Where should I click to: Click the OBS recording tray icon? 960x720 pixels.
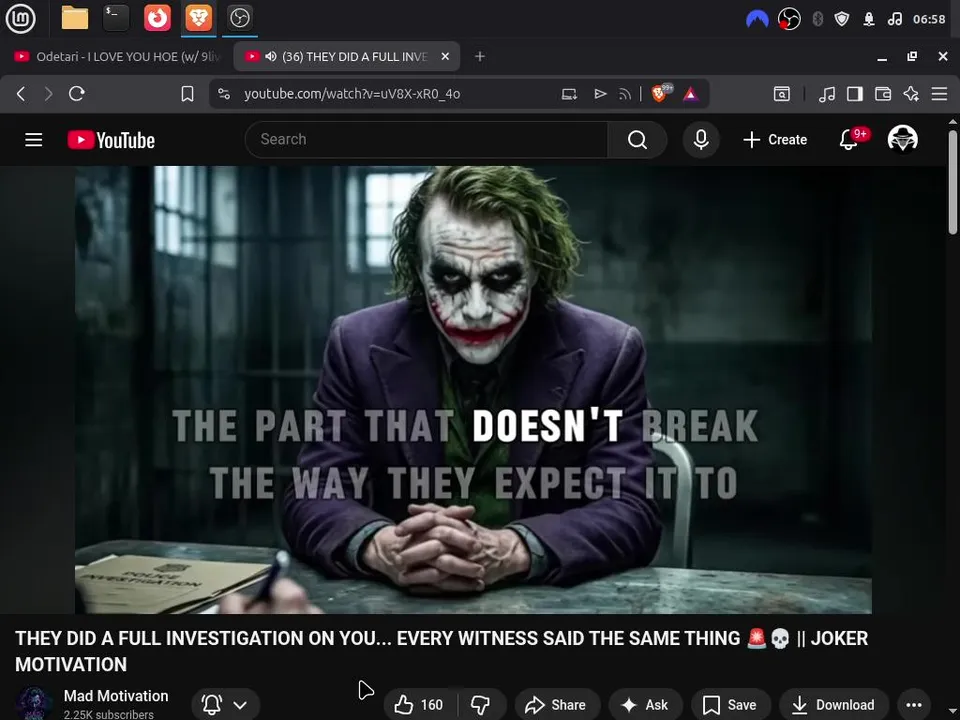[x=789, y=20]
